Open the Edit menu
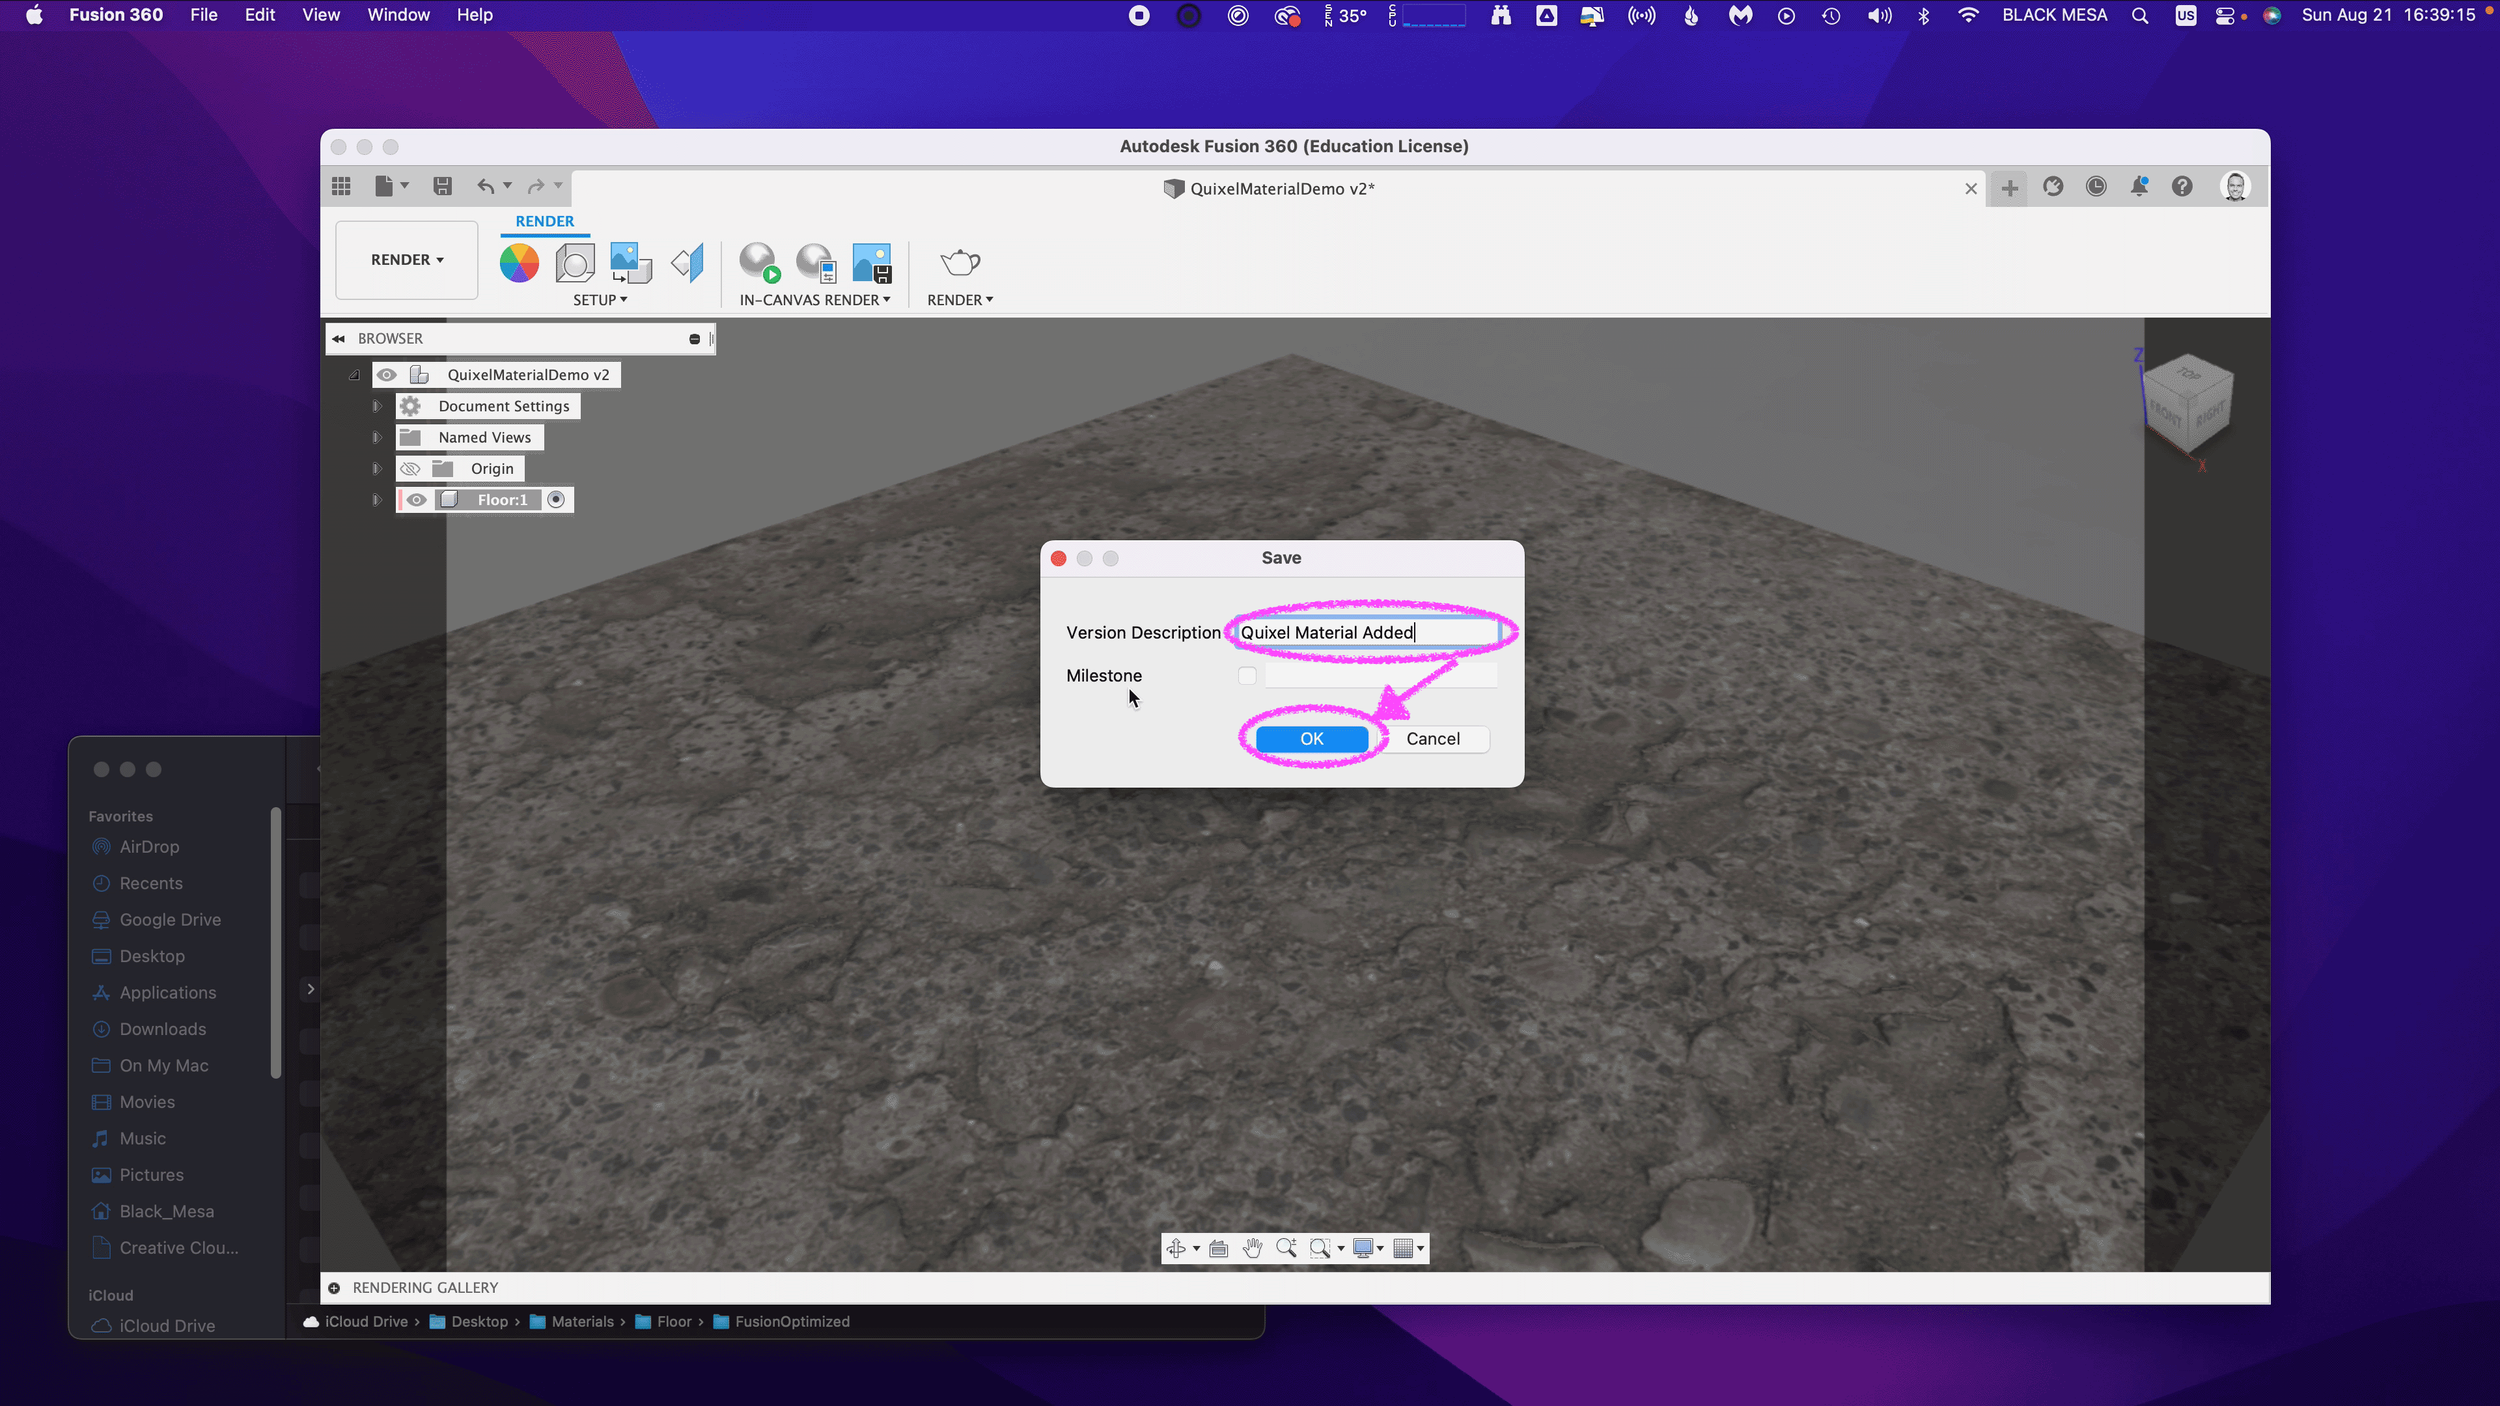The image size is (2500, 1406). [x=260, y=15]
